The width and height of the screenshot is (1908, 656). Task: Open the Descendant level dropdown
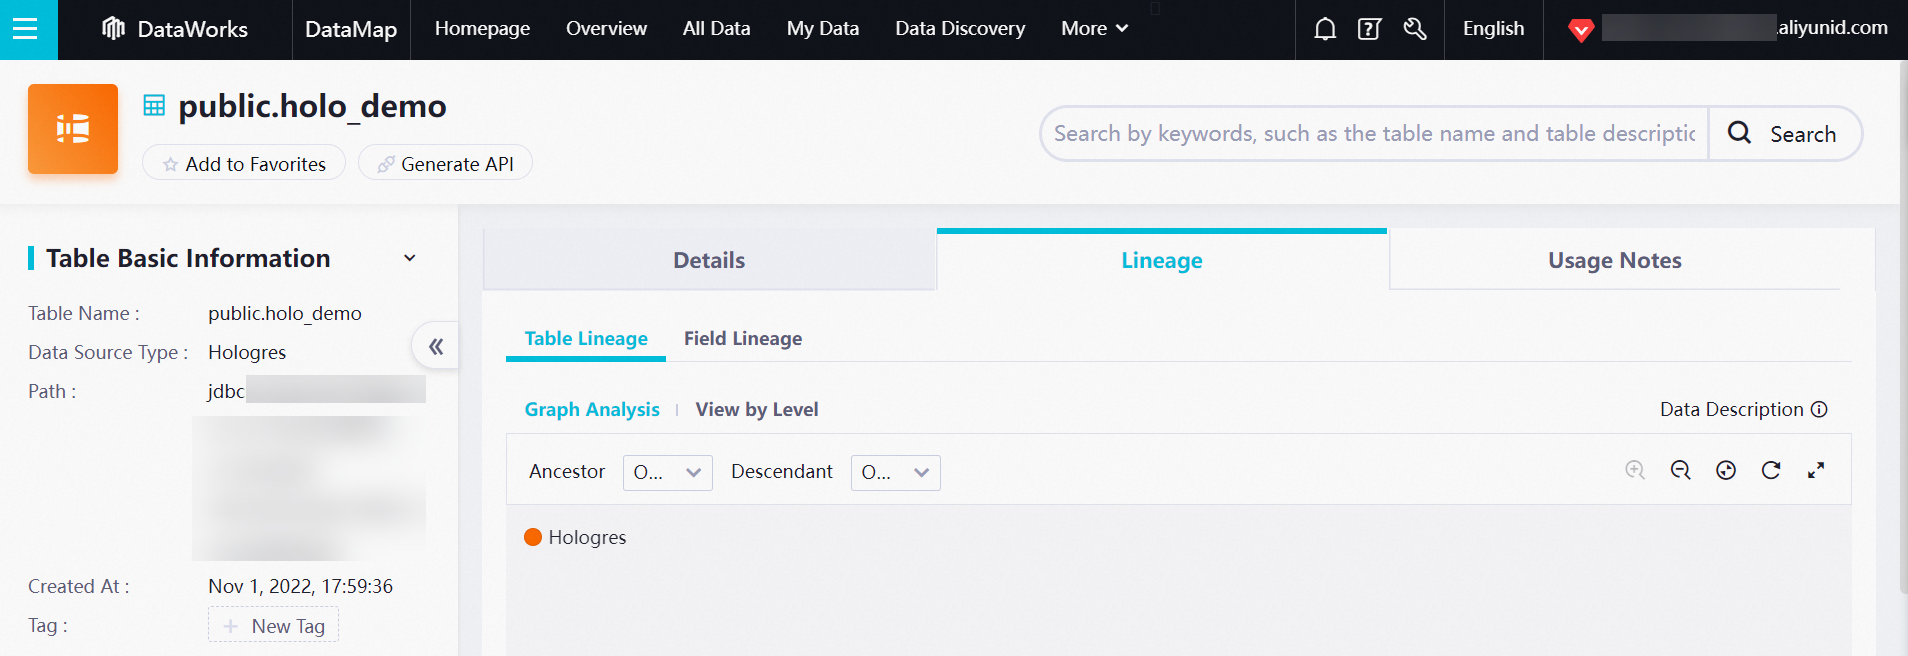pyautogui.click(x=895, y=472)
